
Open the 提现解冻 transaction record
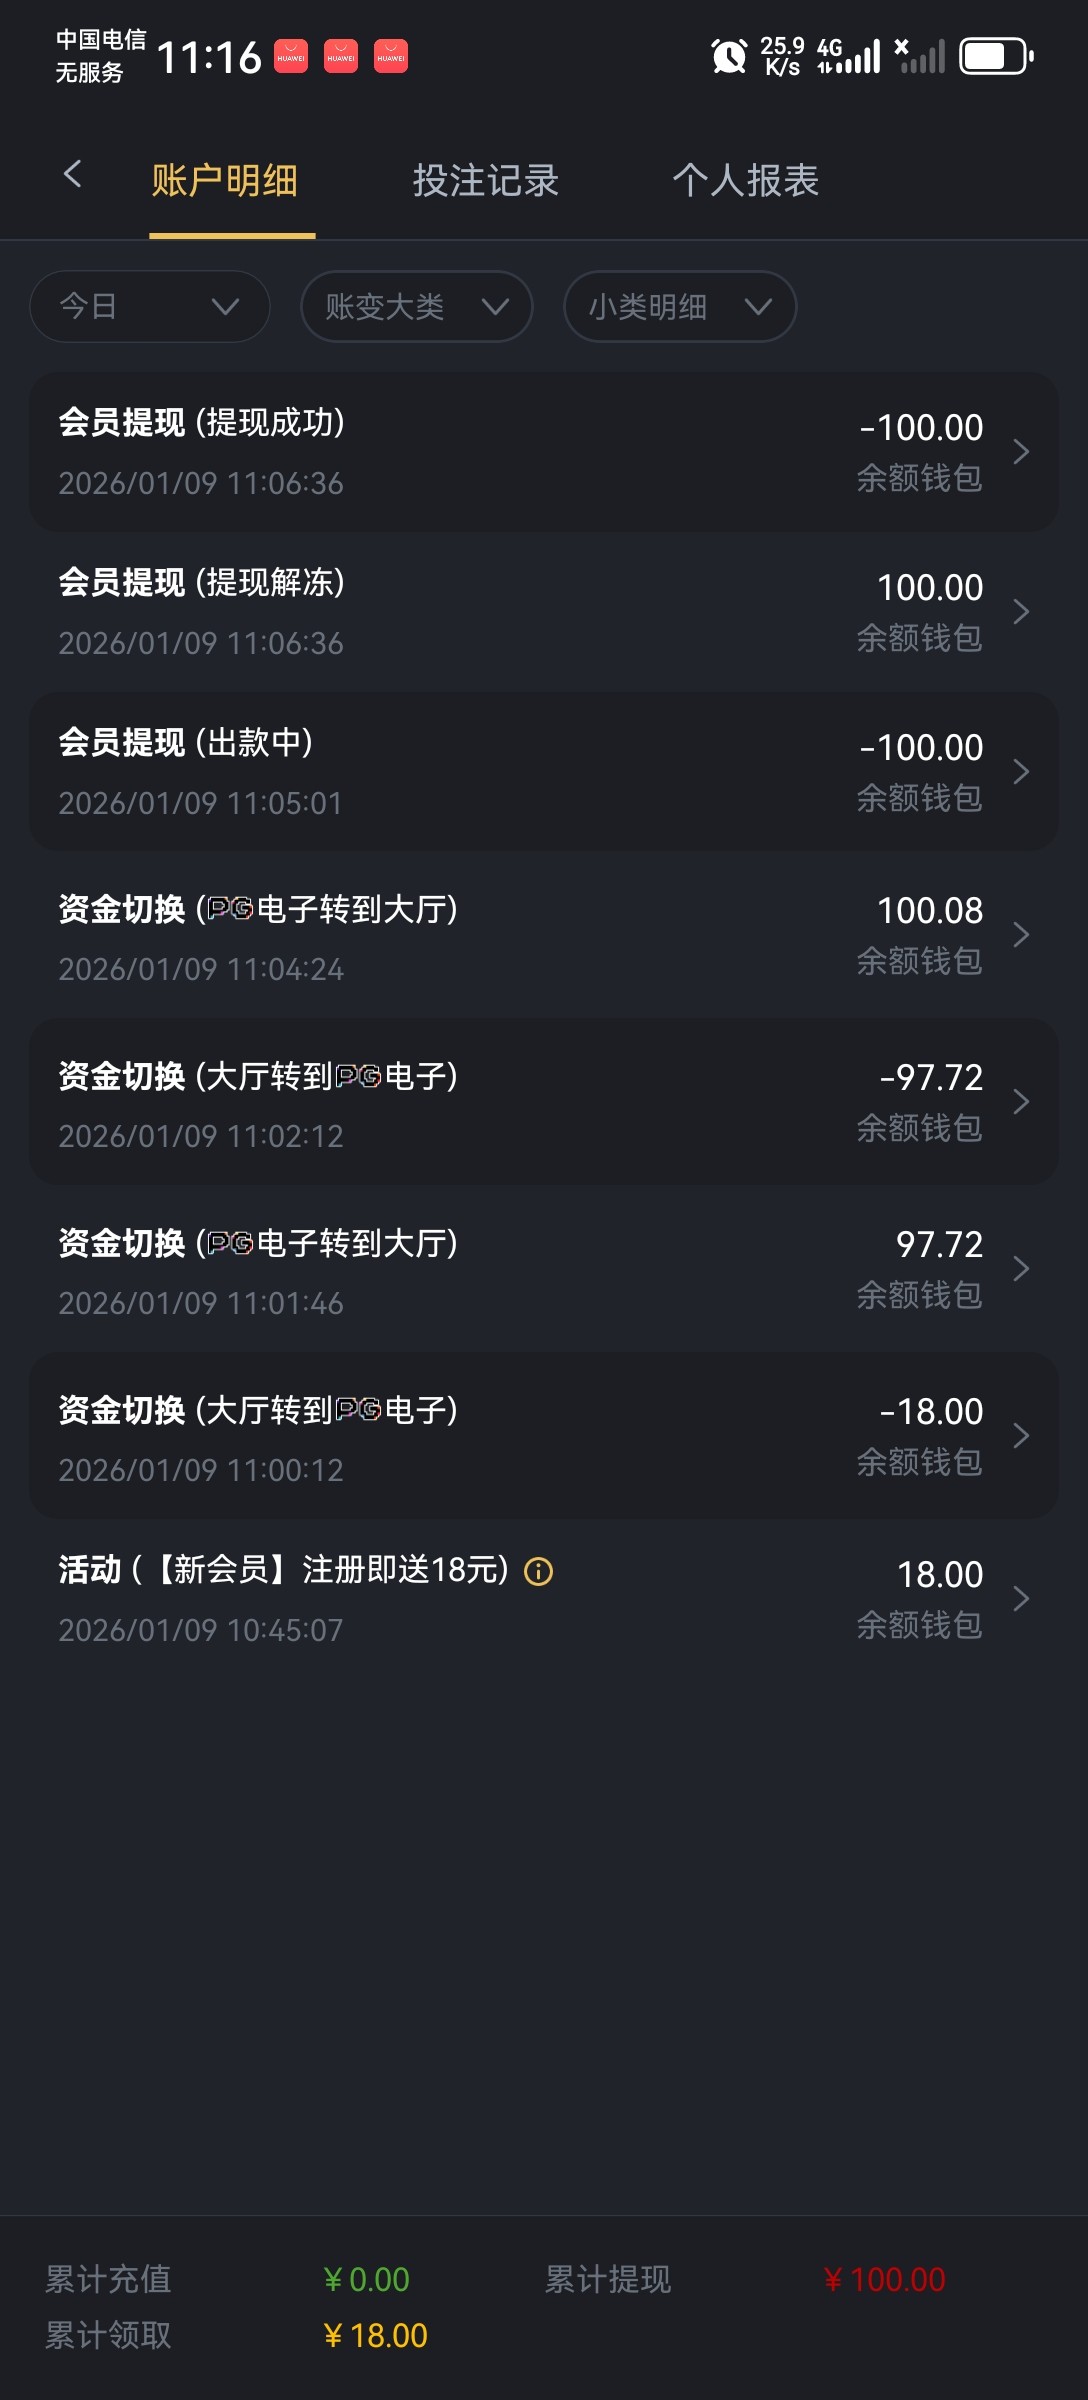pyautogui.click(x=544, y=612)
